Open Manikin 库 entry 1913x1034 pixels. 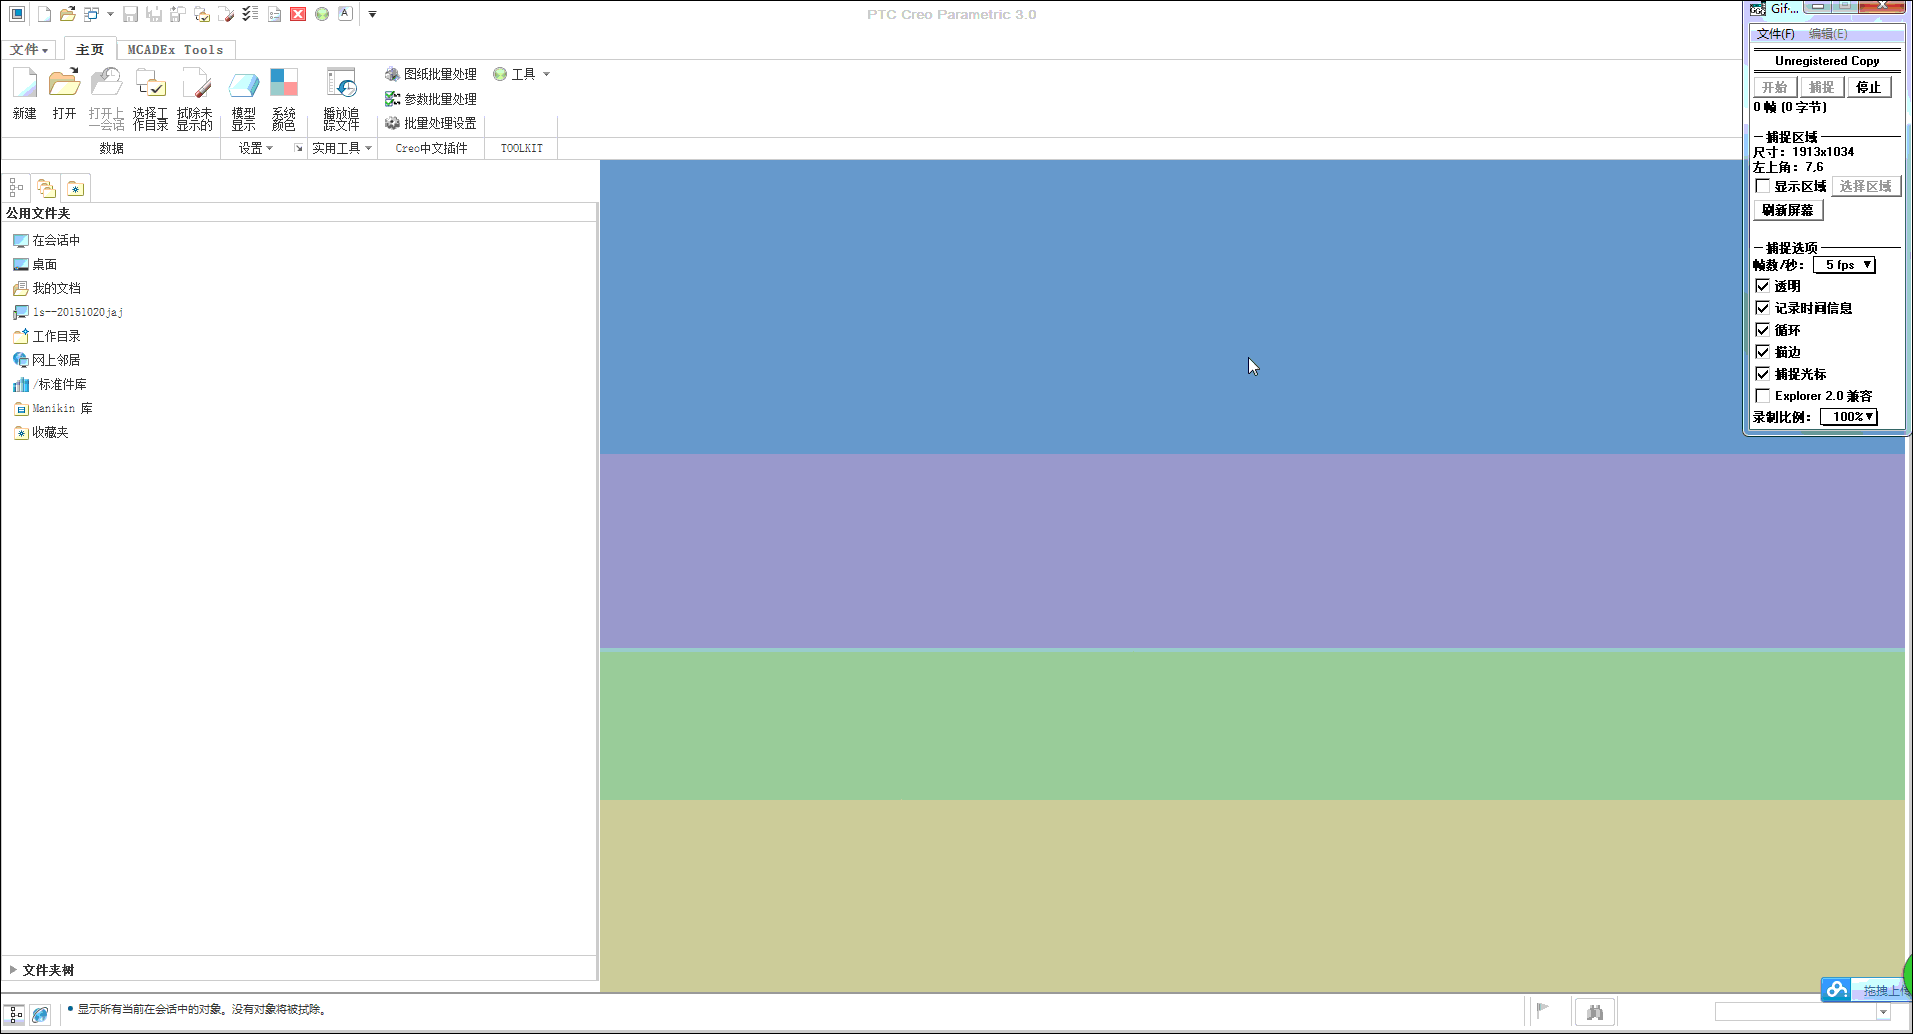[53, 408]
